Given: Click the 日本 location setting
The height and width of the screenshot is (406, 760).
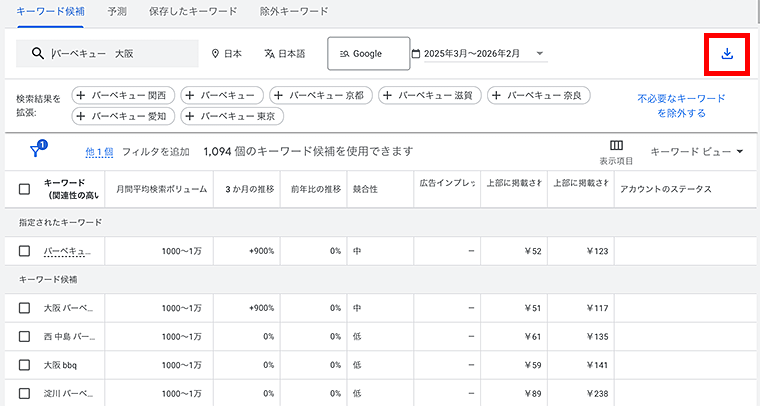Looking at the screenshot, I should pos(227,54).
